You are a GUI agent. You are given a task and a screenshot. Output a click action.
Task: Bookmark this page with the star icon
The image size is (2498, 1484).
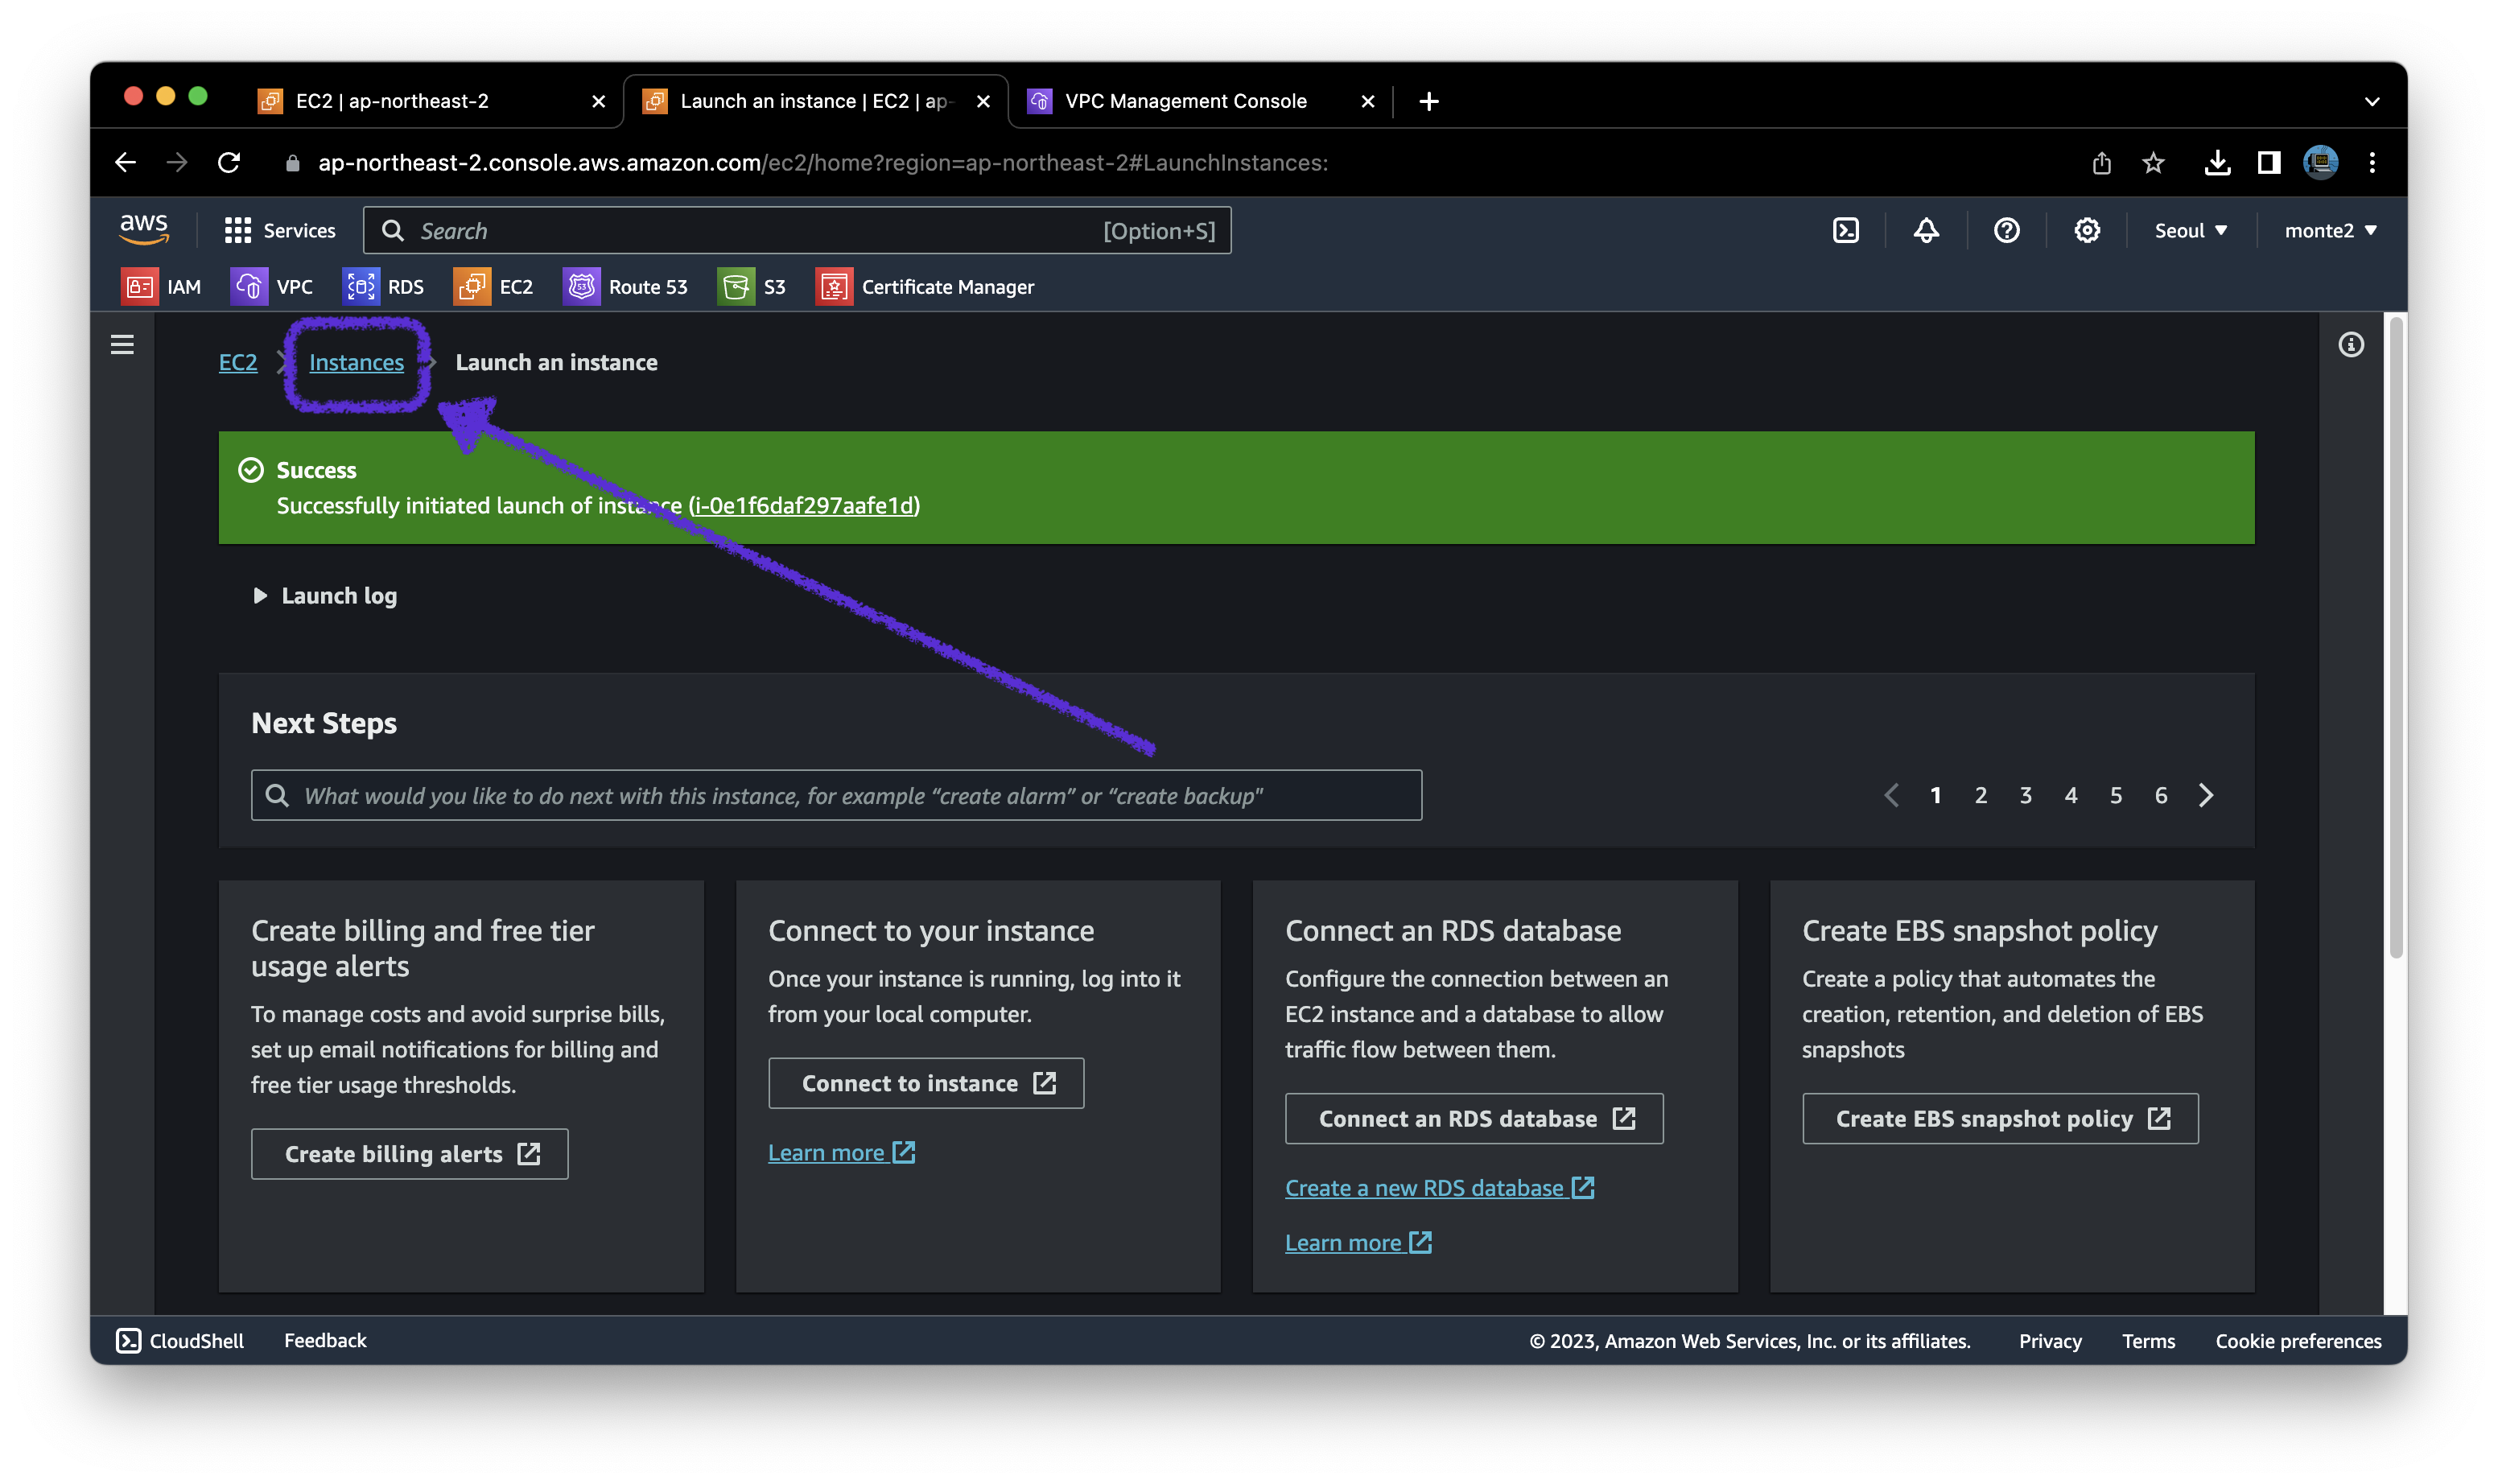click(2153, 163)
